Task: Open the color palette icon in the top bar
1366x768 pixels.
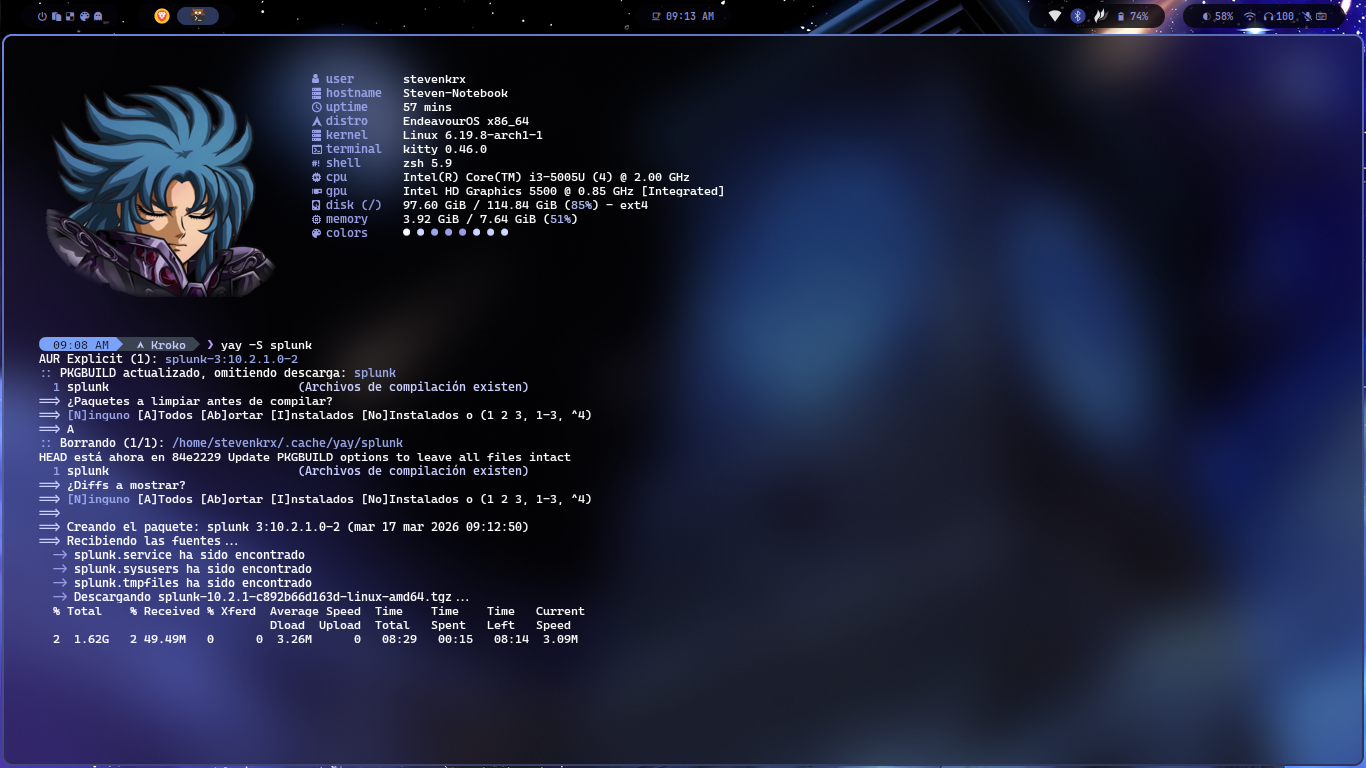Action: [x=84, y=15]
